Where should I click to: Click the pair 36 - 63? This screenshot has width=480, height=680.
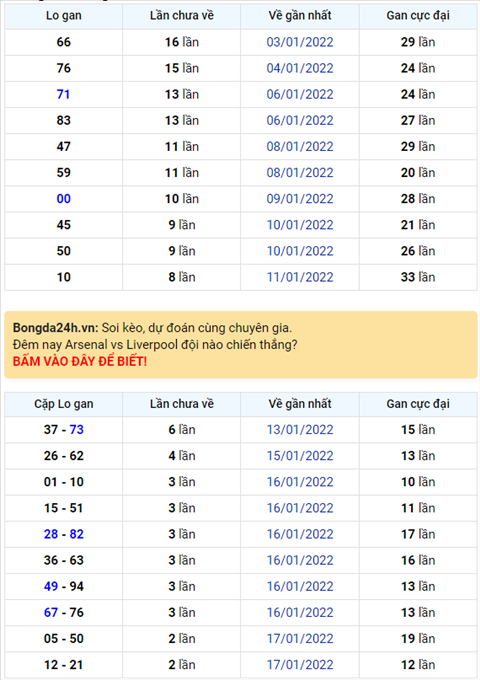[x=63, y=560]
